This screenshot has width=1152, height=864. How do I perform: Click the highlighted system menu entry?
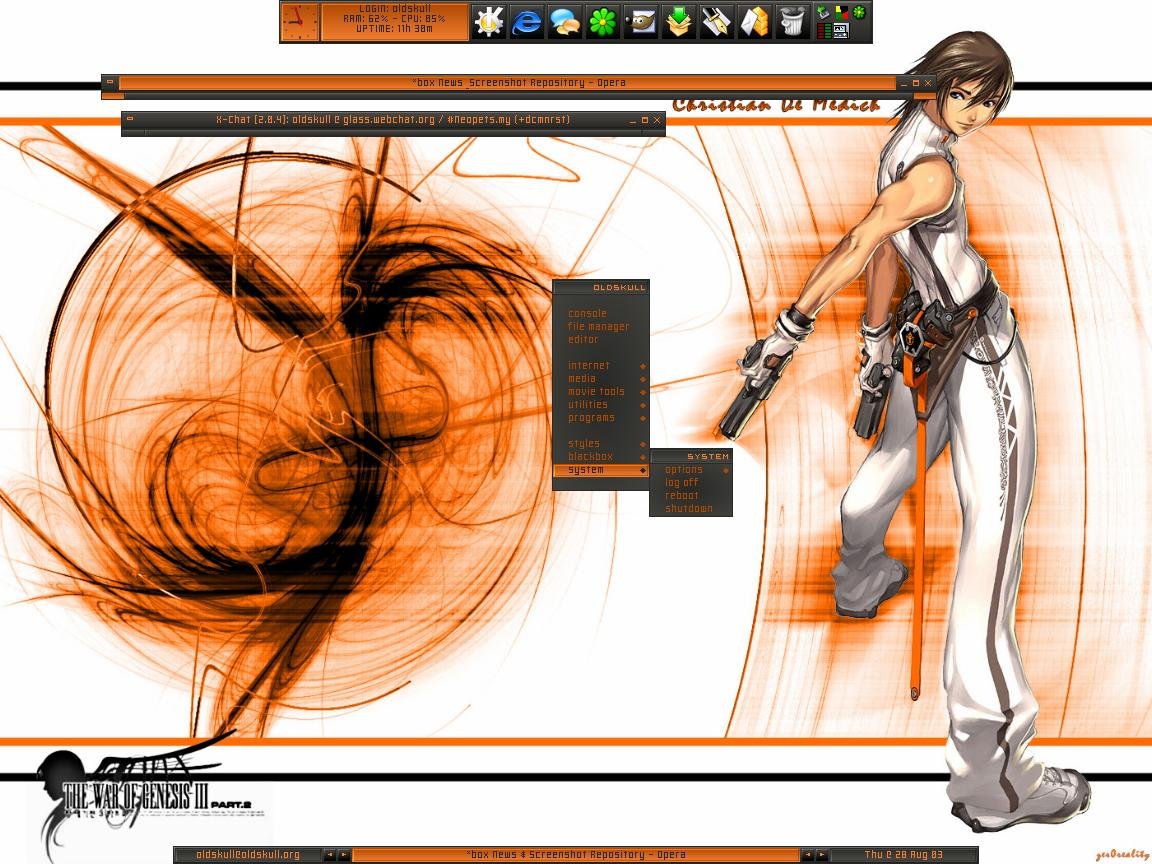coord(601,470)
